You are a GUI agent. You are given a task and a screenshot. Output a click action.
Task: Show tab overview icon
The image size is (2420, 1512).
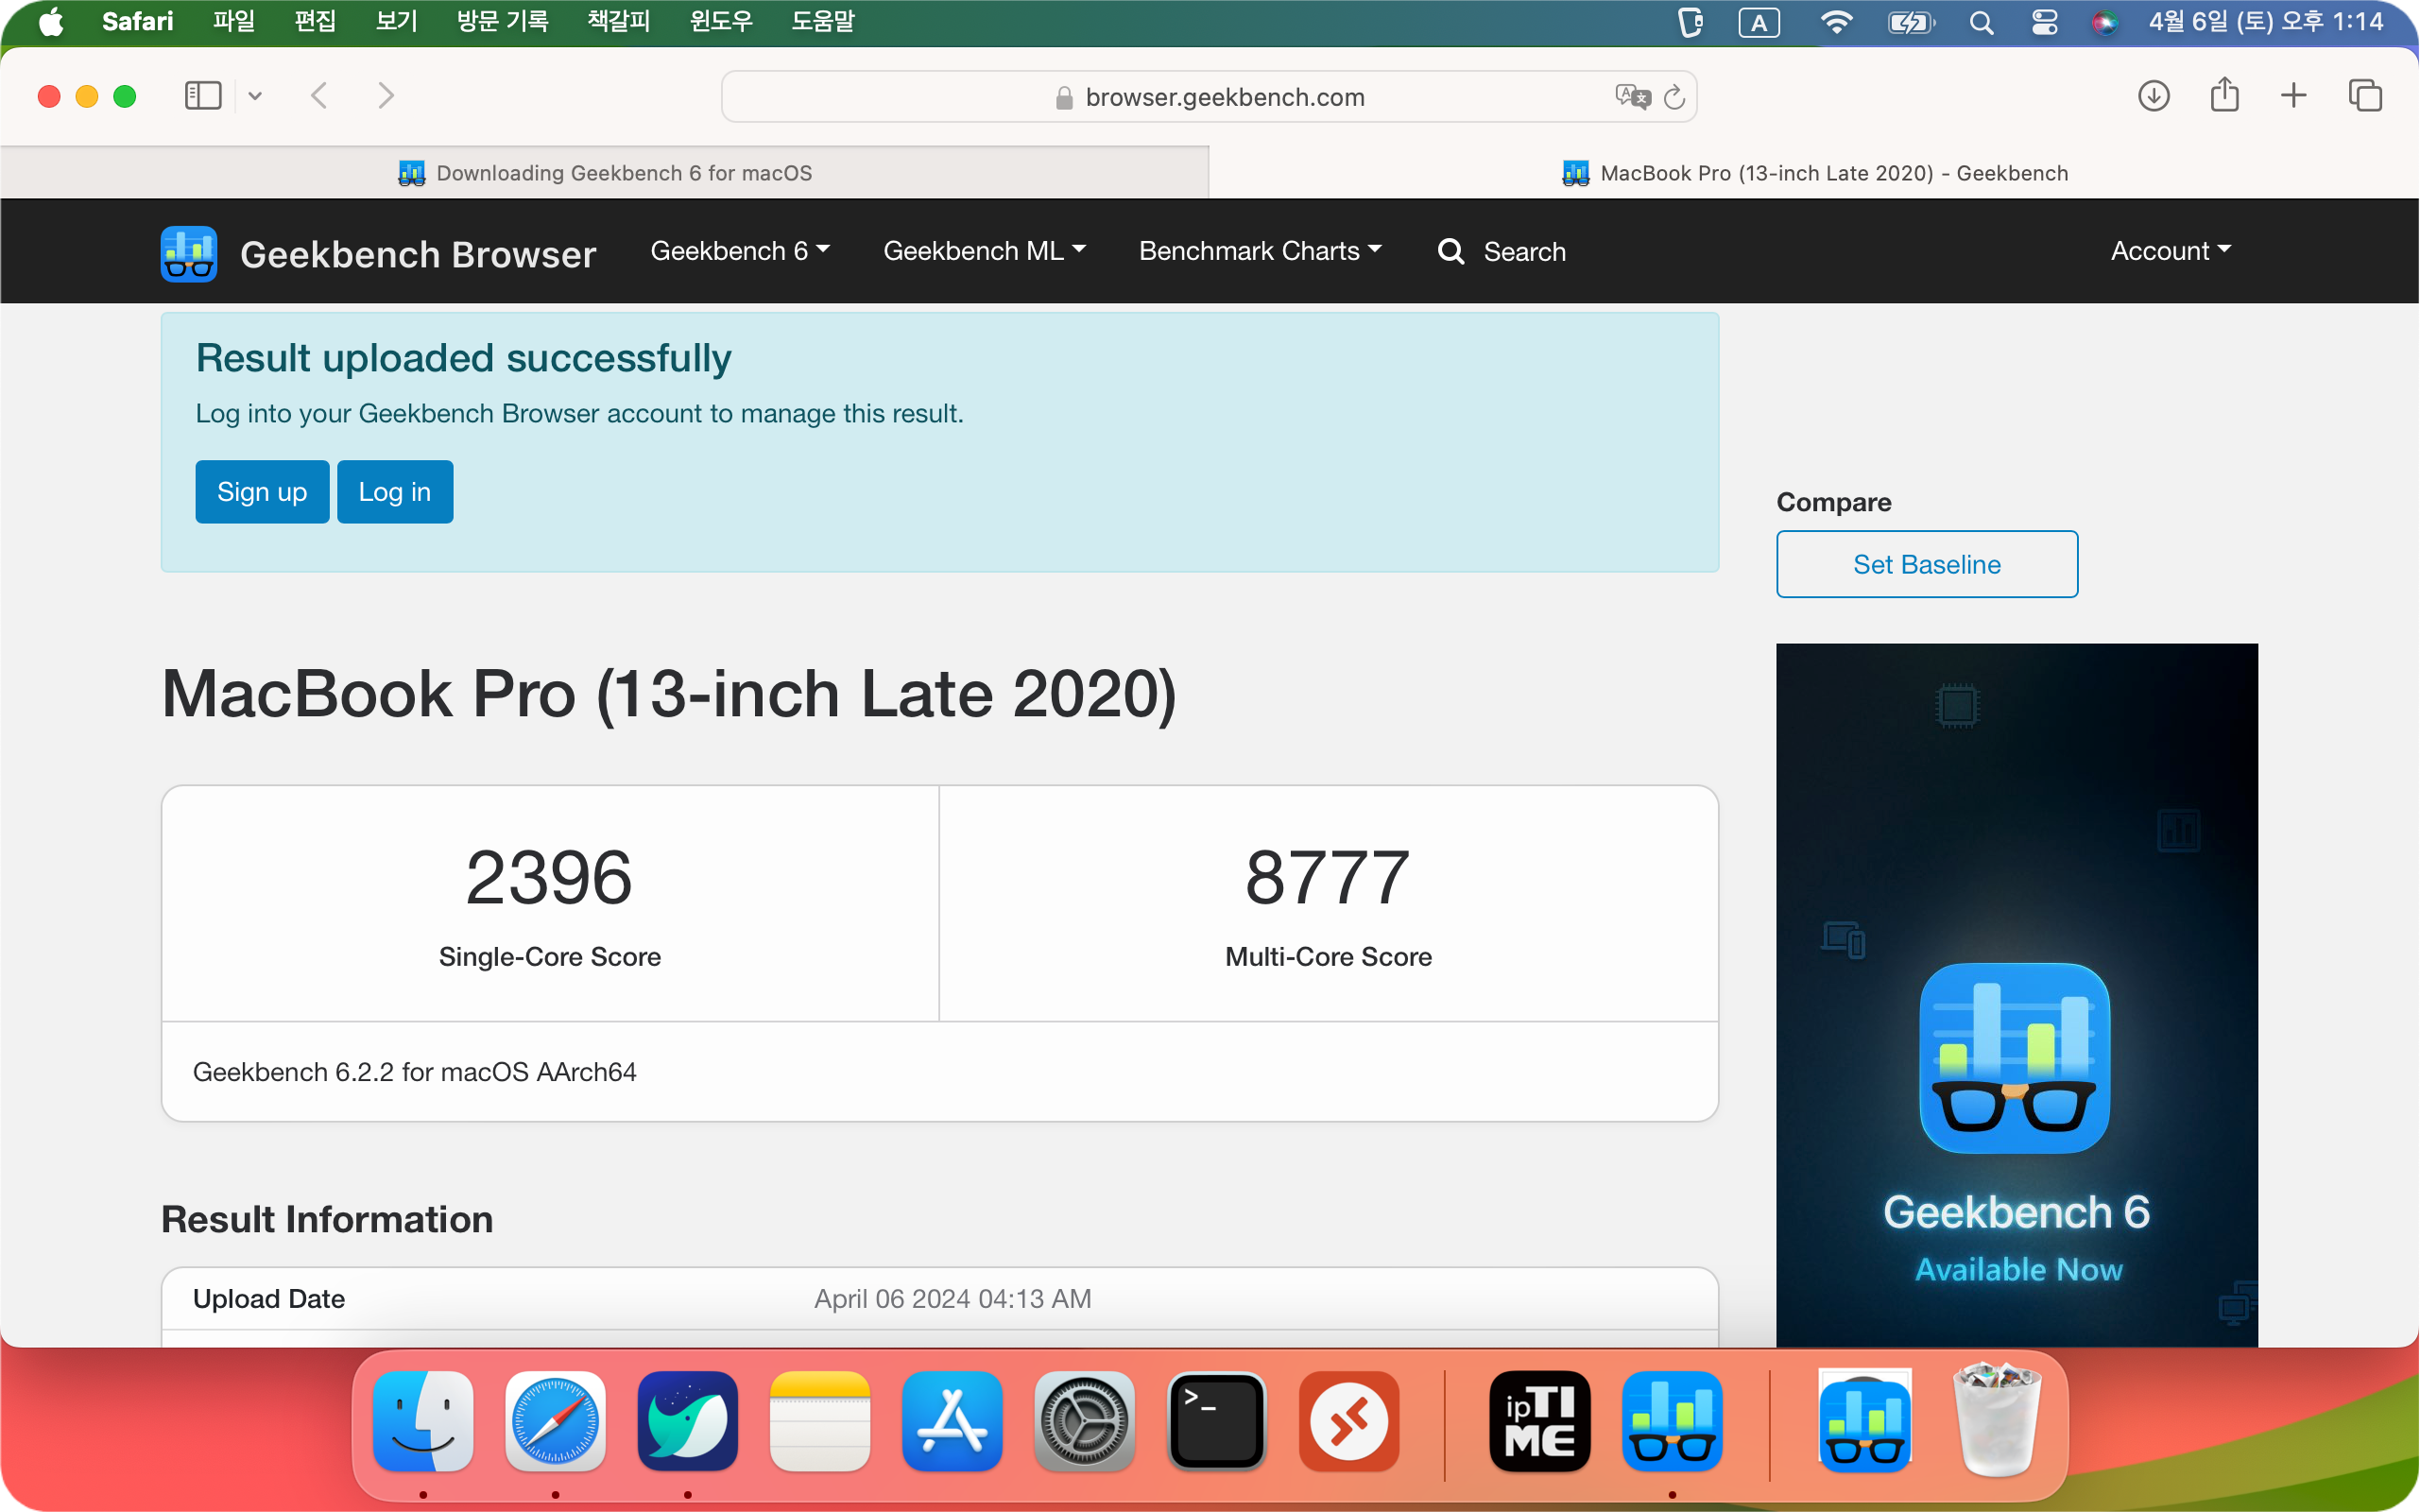(2365, 96)
